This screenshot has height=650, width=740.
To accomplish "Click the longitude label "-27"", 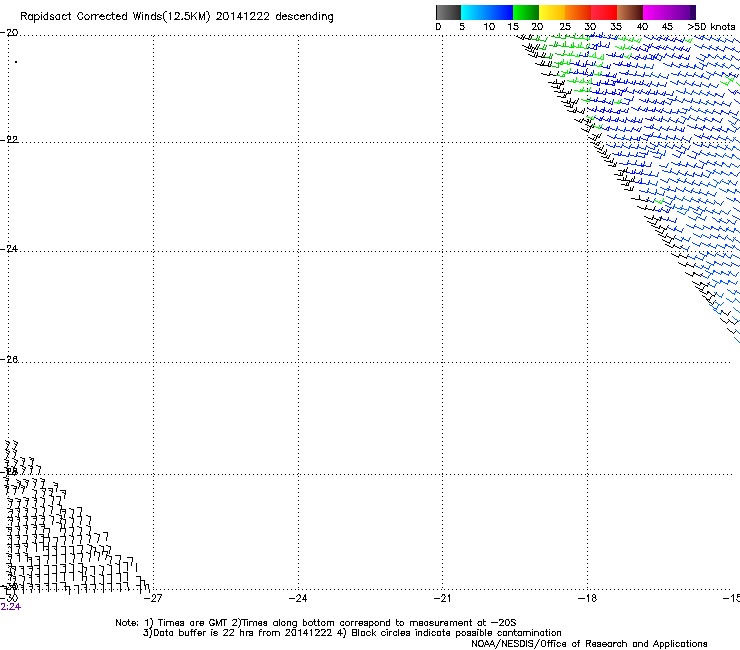I will coord(153,599).
